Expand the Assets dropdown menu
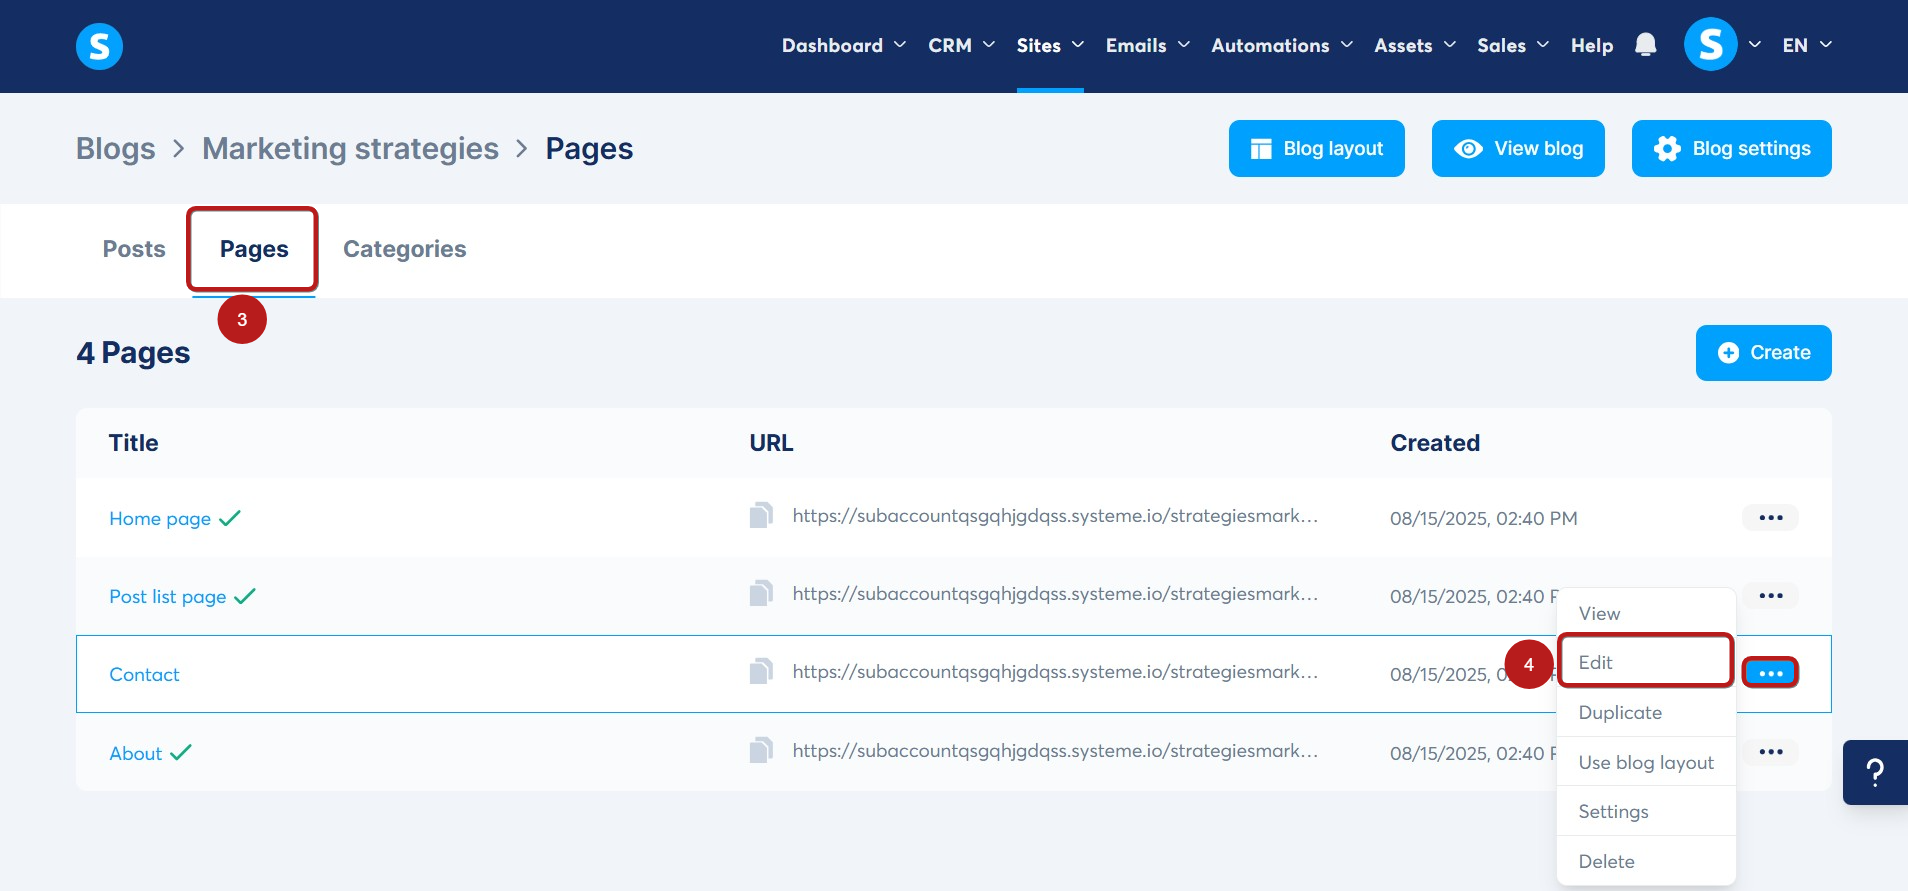The height and width of the screenshot is (891, 1908). [1415, 45]
